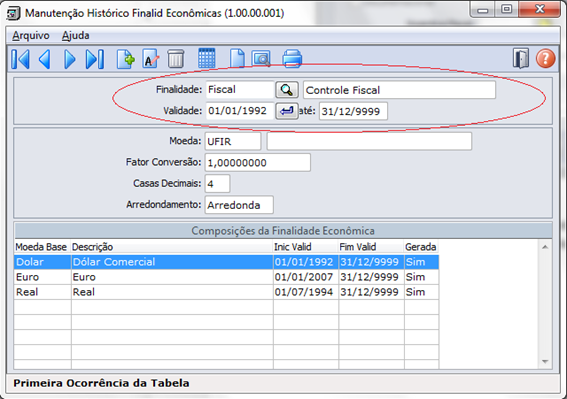Click the Gerada column header
This screenshot has width=567, height=399.
(421, 247)
